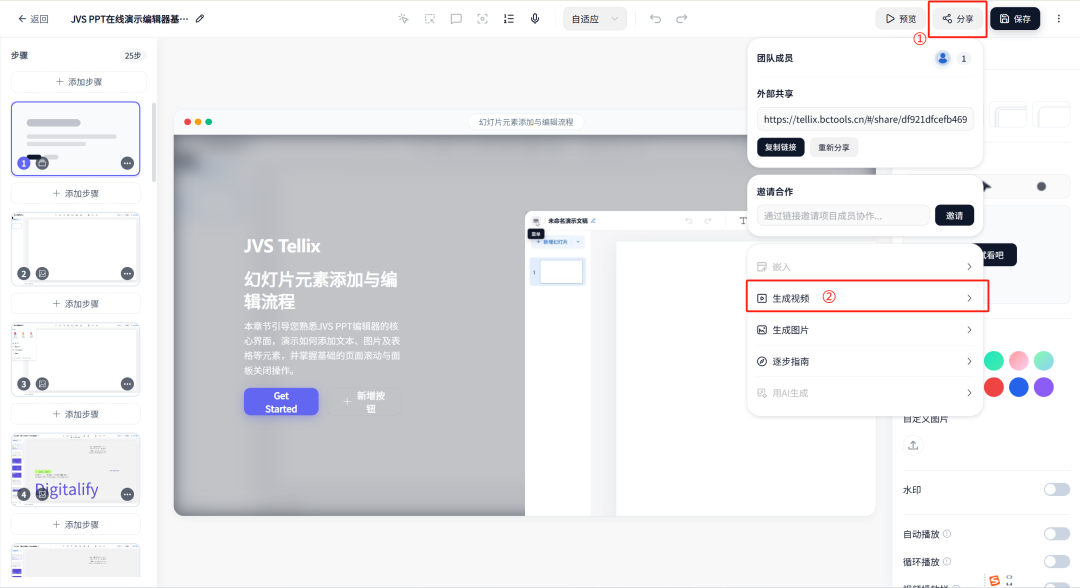Image resolution: width=1080 pixels, height=588 pixels.
Task: Open the comment bubble tool
Action: [x=456, y=19]
